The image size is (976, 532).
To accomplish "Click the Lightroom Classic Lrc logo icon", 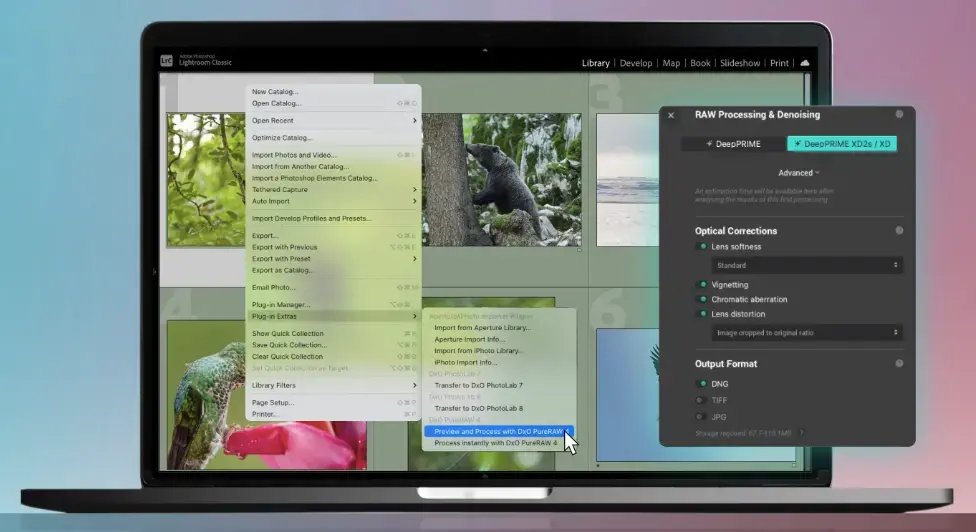I will coord(166,60).
